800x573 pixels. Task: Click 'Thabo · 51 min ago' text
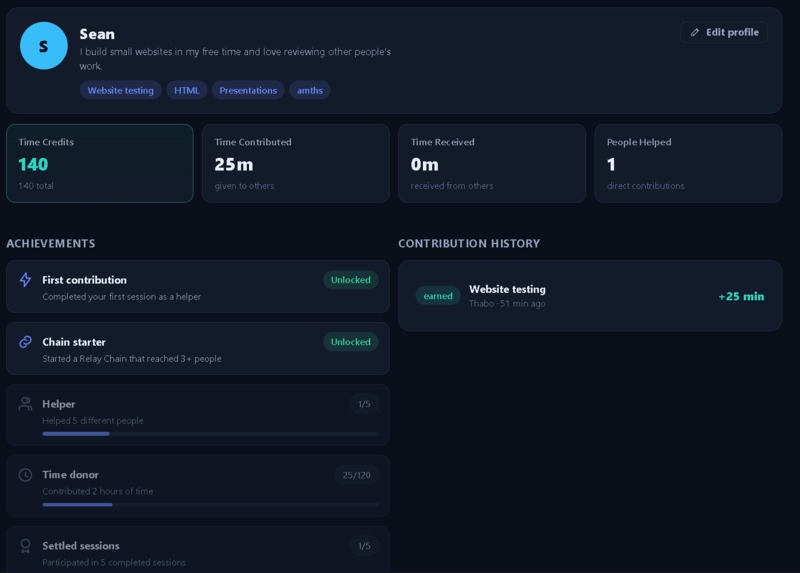507,304
